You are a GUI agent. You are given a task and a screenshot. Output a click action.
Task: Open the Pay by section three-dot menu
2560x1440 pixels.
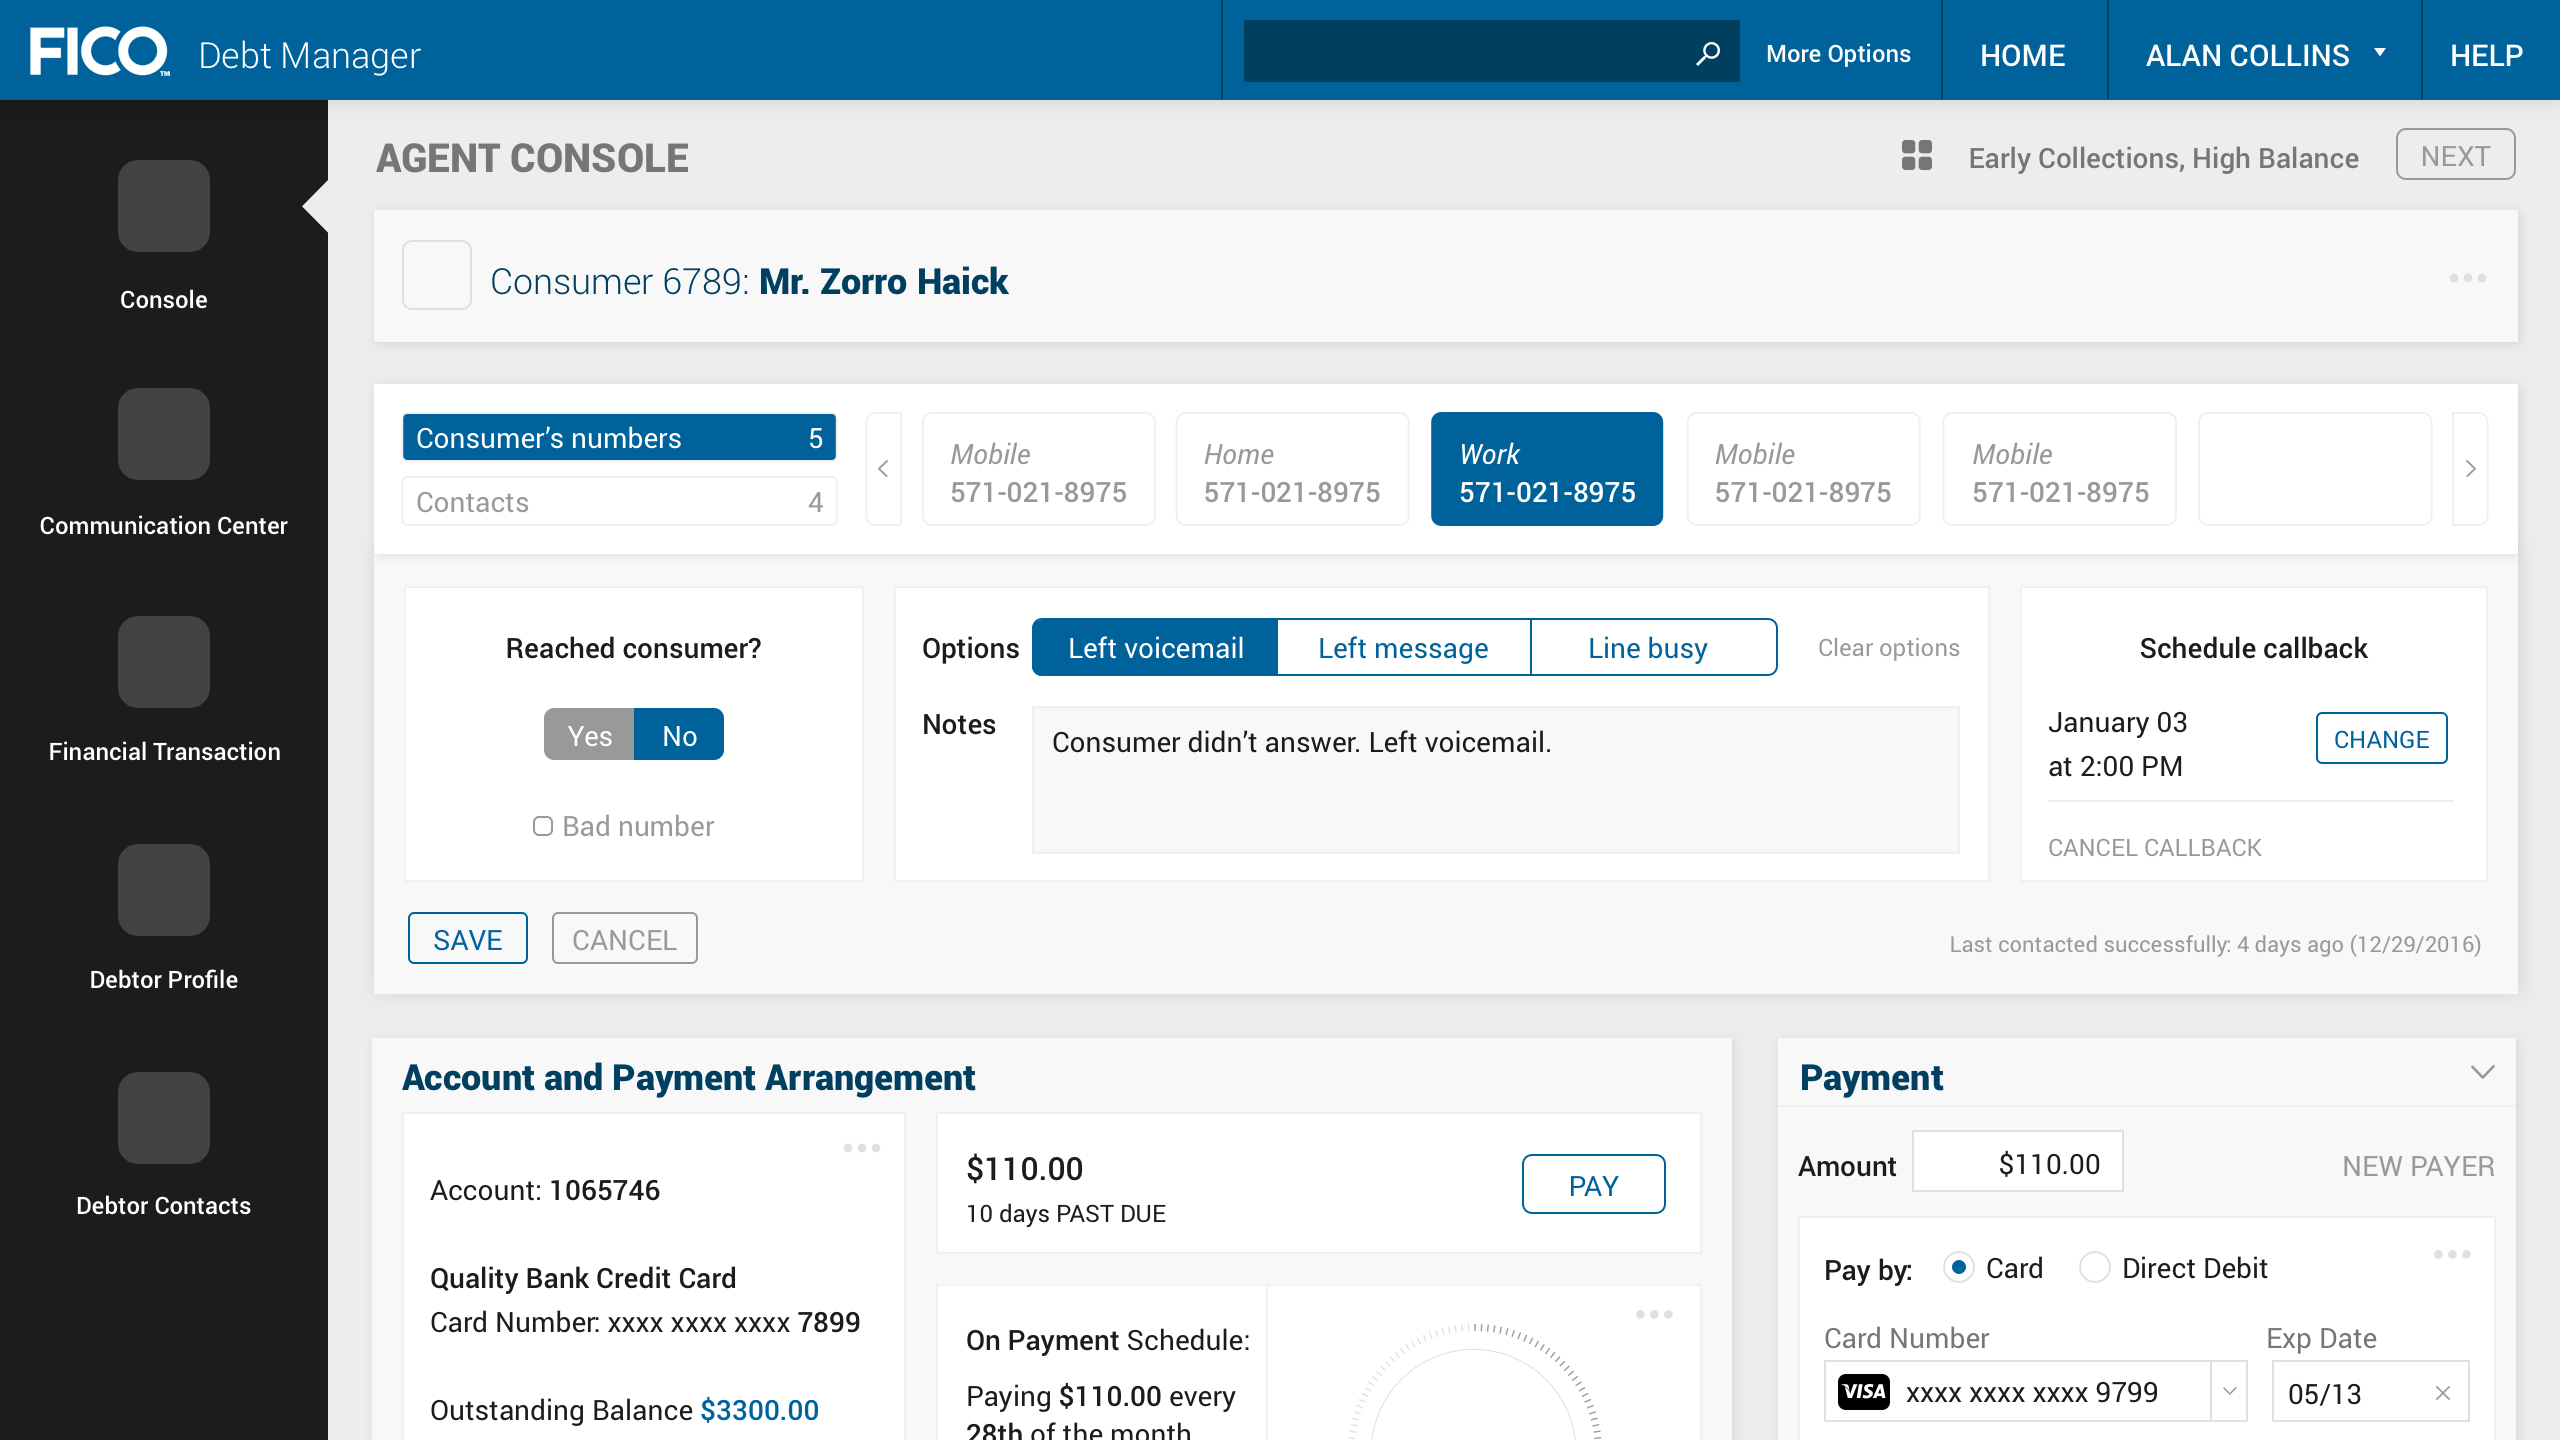[x=2452, y=1254]
